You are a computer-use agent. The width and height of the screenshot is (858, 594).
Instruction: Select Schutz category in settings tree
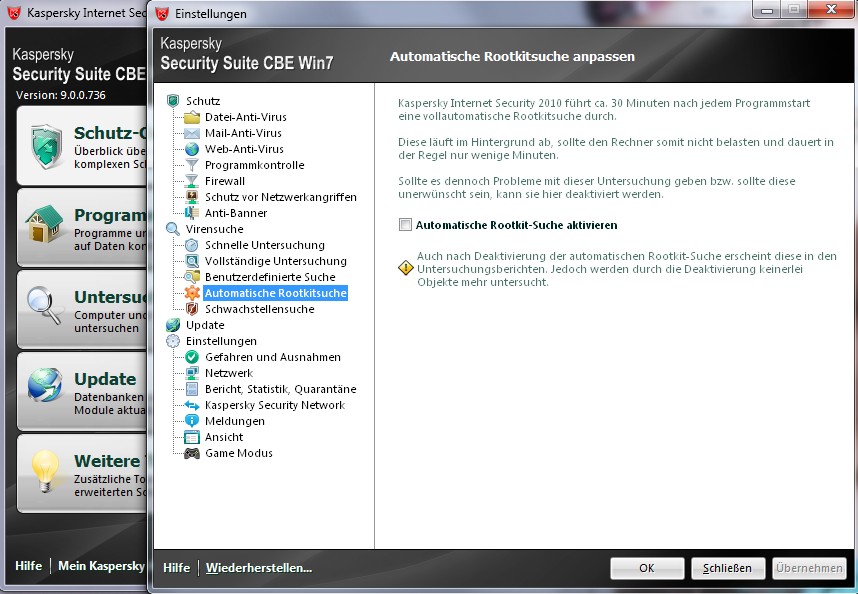(x=203, y=101)
